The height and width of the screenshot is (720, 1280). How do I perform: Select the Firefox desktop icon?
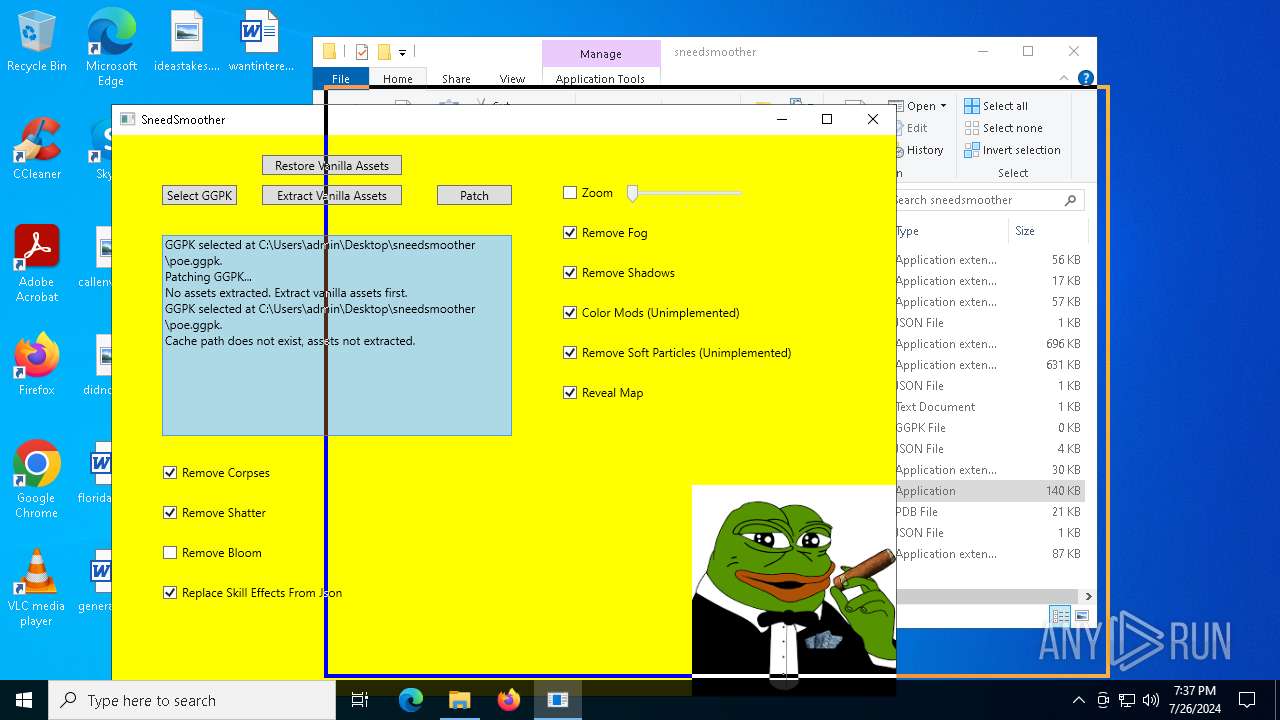tap(37, 364)
